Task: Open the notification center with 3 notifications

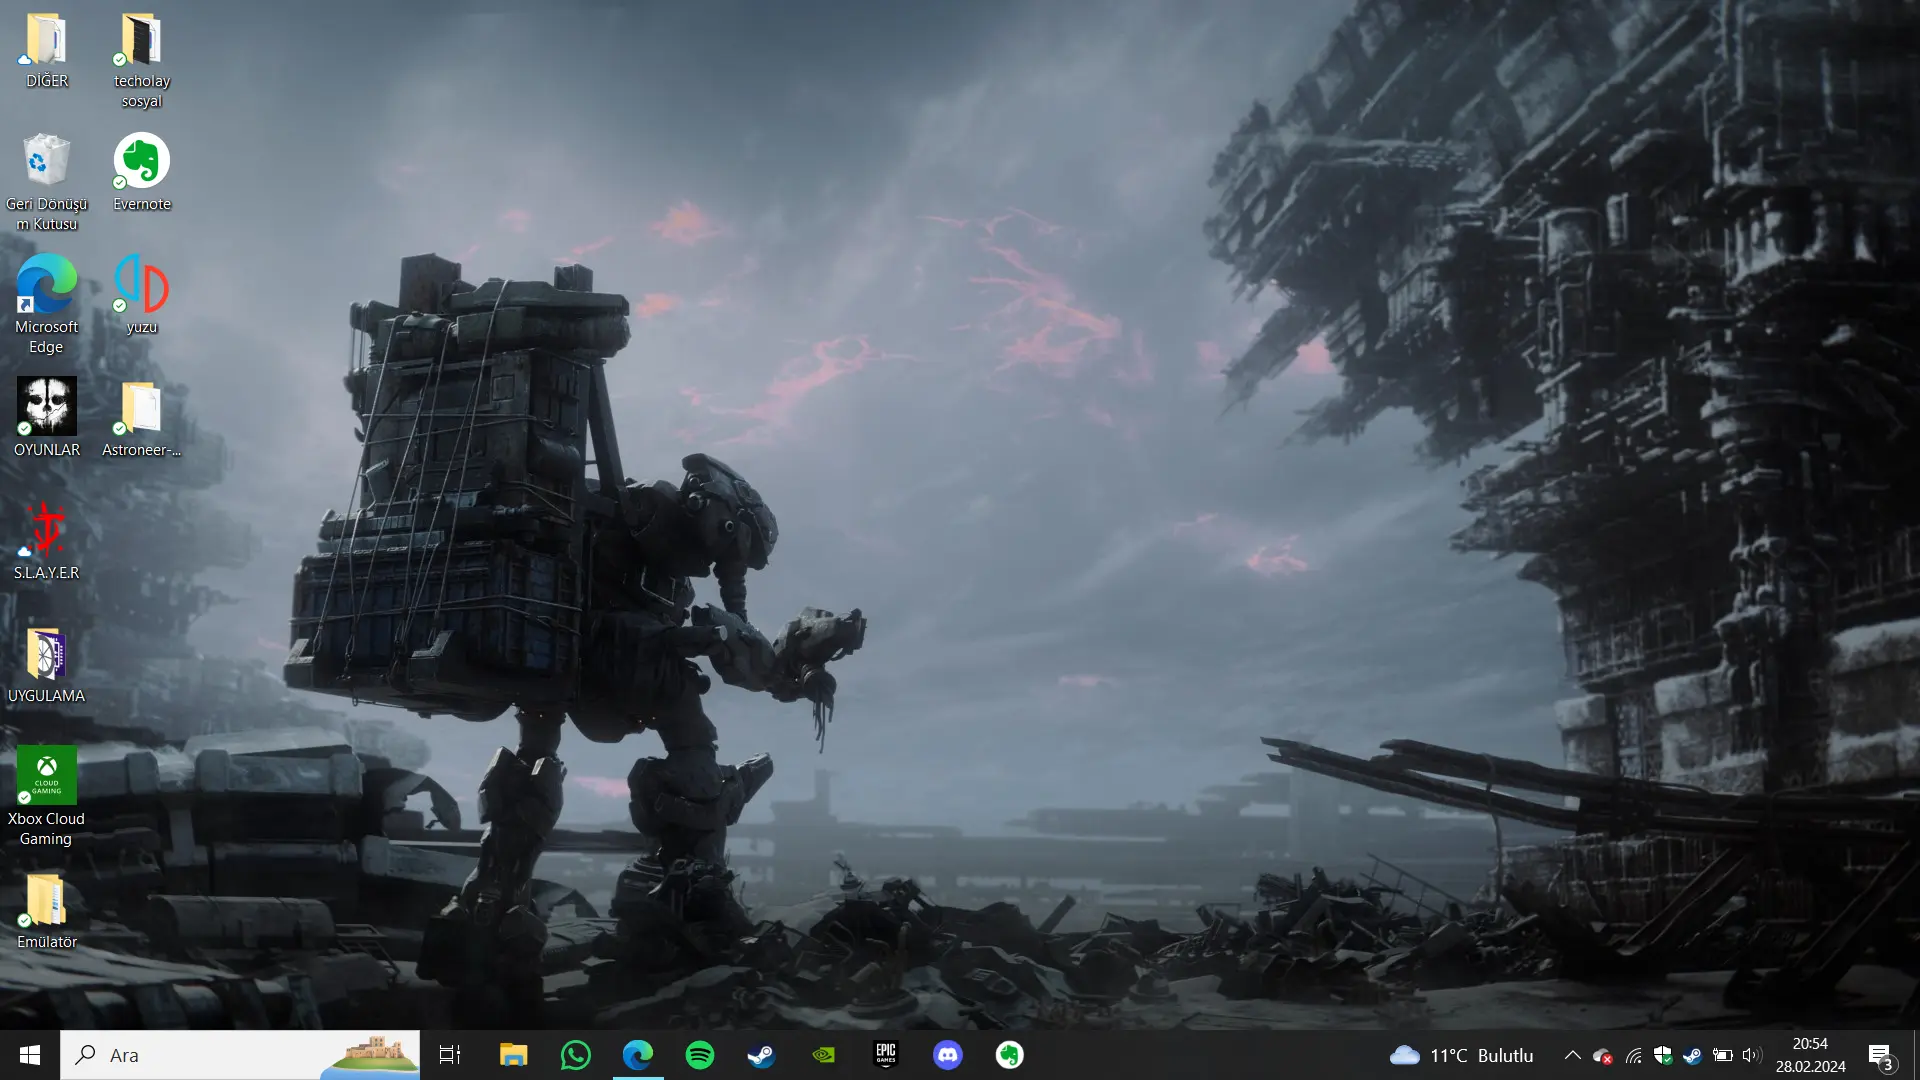Action: click(x=1880, y=1056)
